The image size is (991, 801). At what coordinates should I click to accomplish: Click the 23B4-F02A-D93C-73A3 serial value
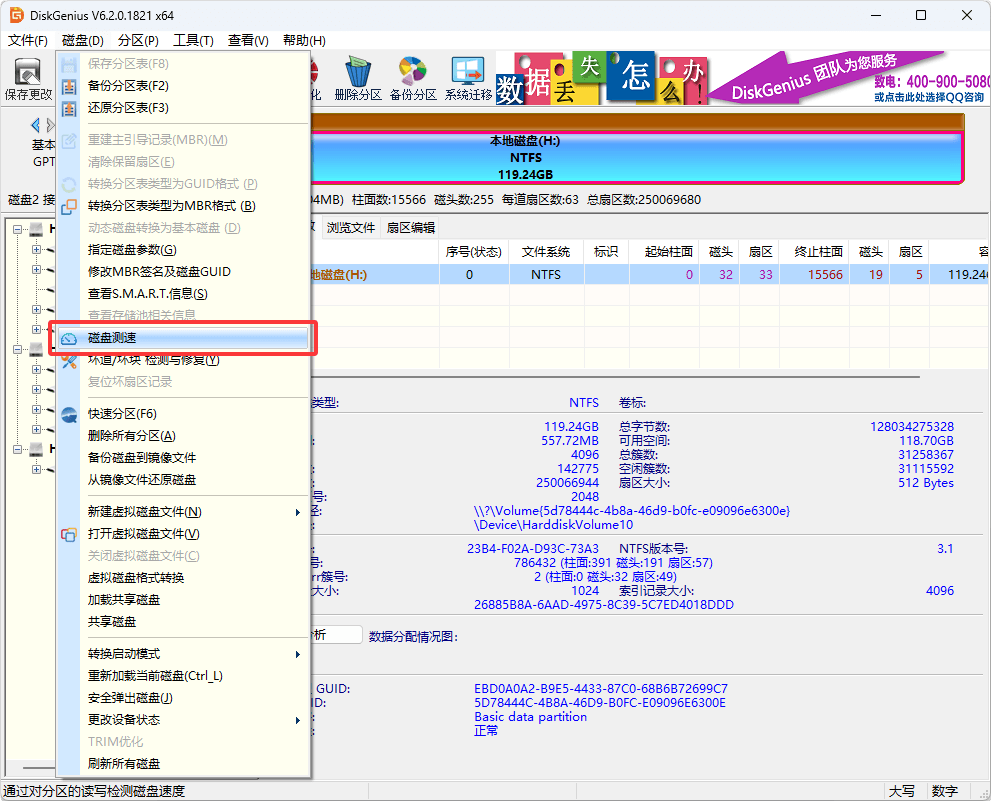point(533,549)
